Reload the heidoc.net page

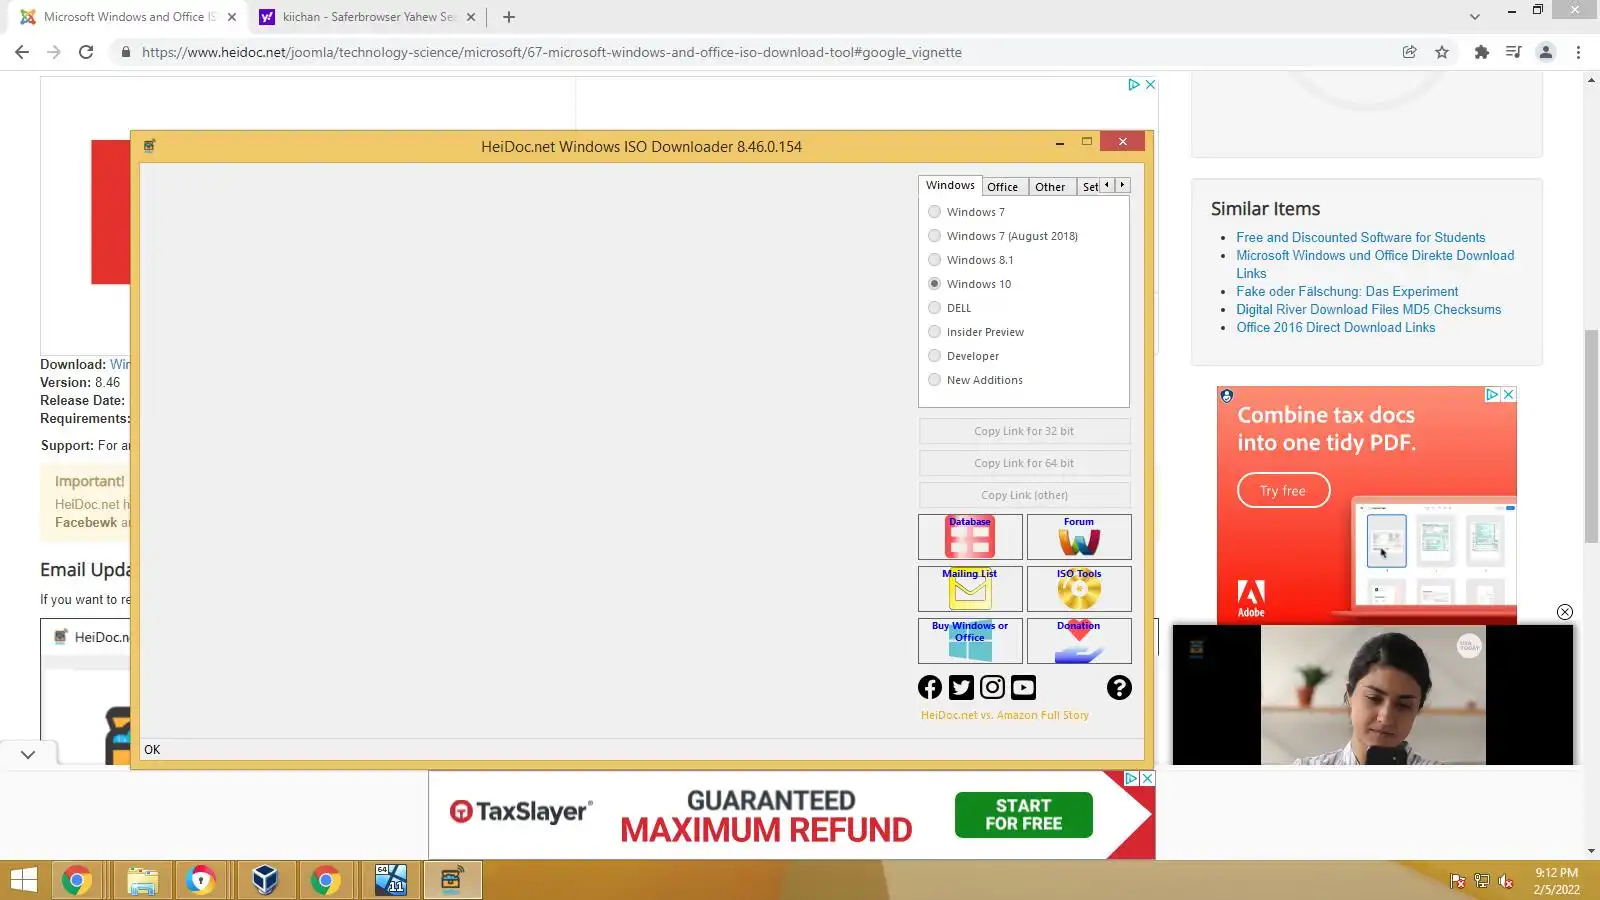(x=86, y=52)
